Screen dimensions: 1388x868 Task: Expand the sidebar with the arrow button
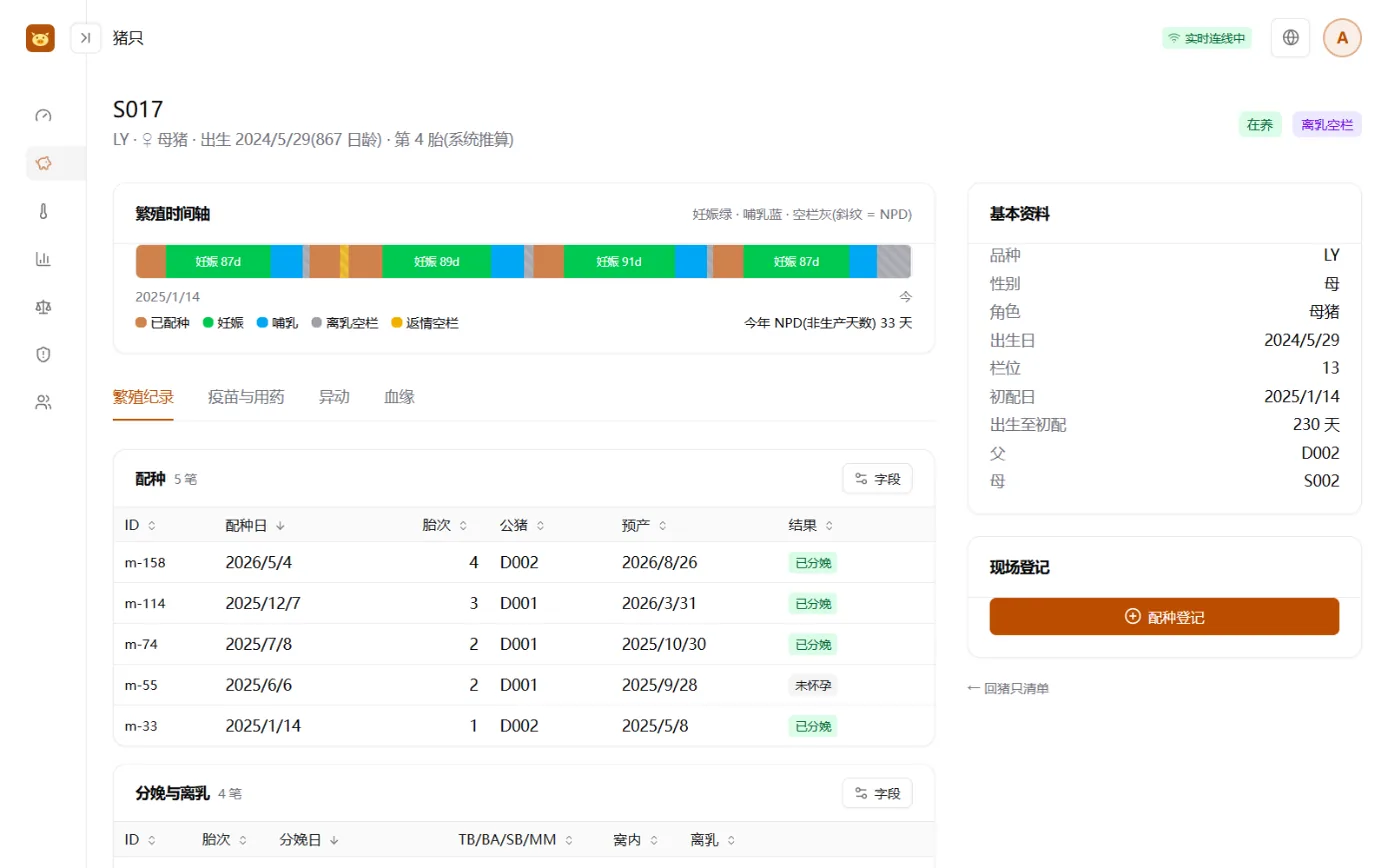86,38
